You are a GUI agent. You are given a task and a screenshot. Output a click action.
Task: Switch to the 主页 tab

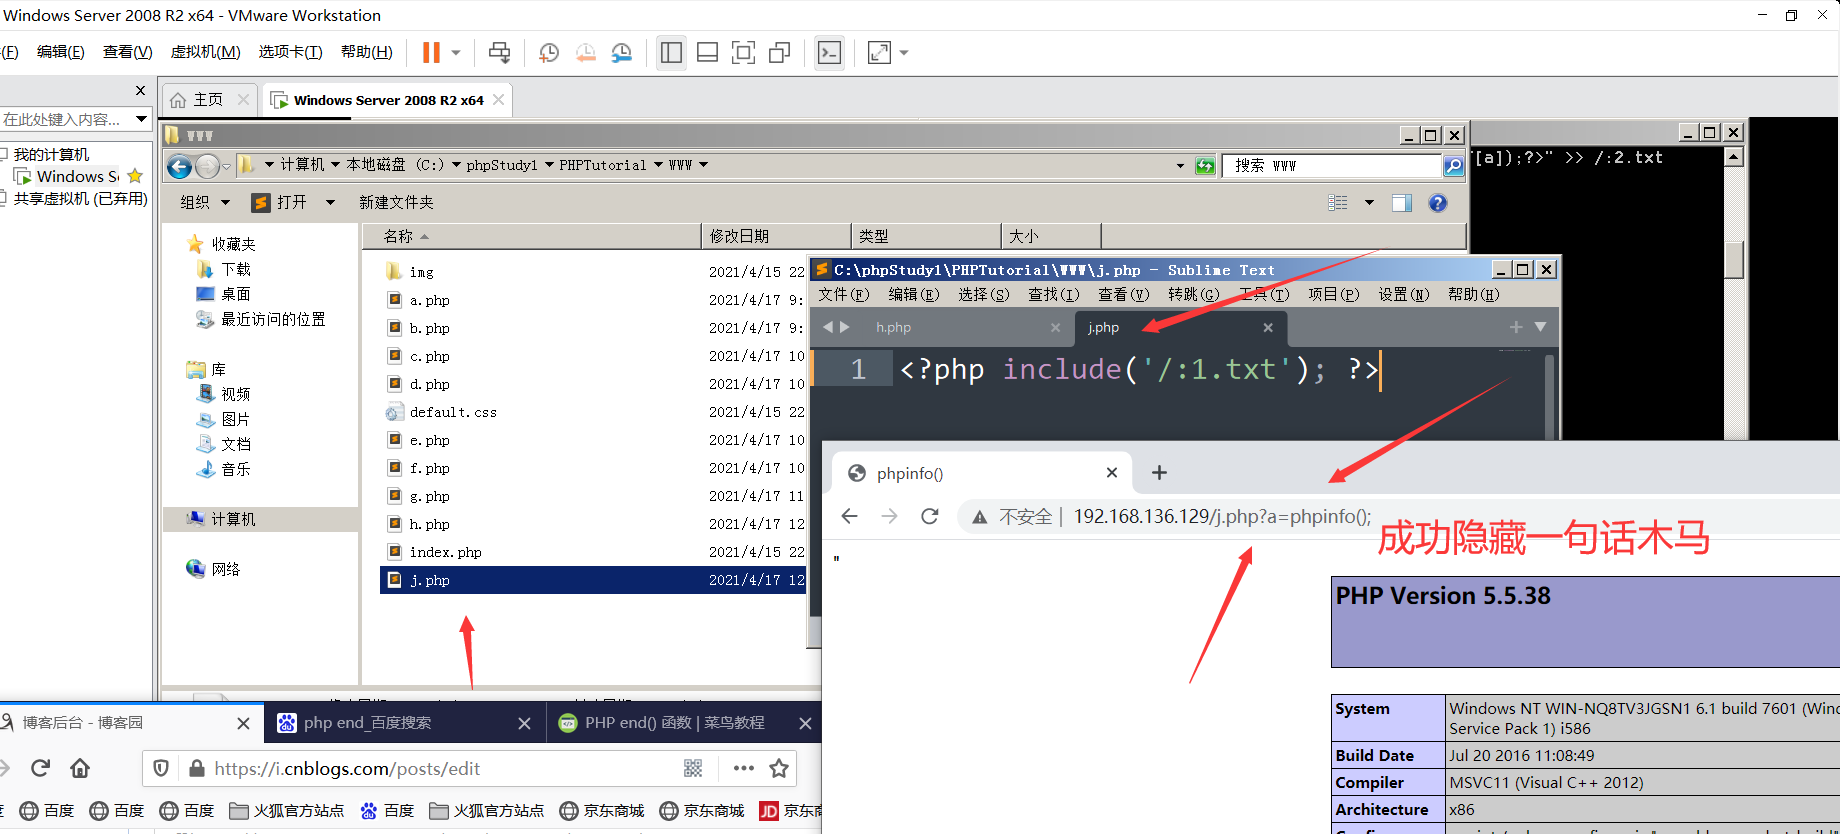click(208, 100)
